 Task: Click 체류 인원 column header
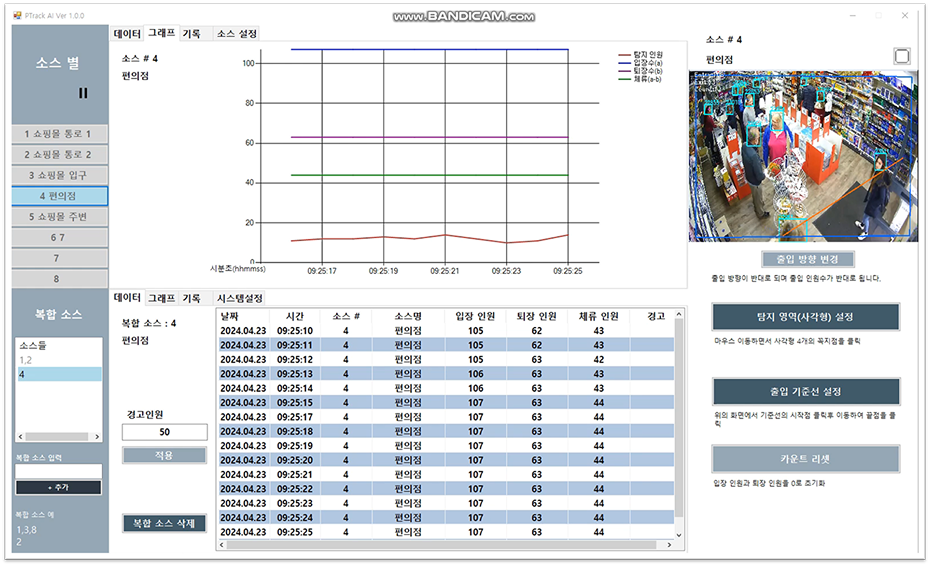pos(598,316)
